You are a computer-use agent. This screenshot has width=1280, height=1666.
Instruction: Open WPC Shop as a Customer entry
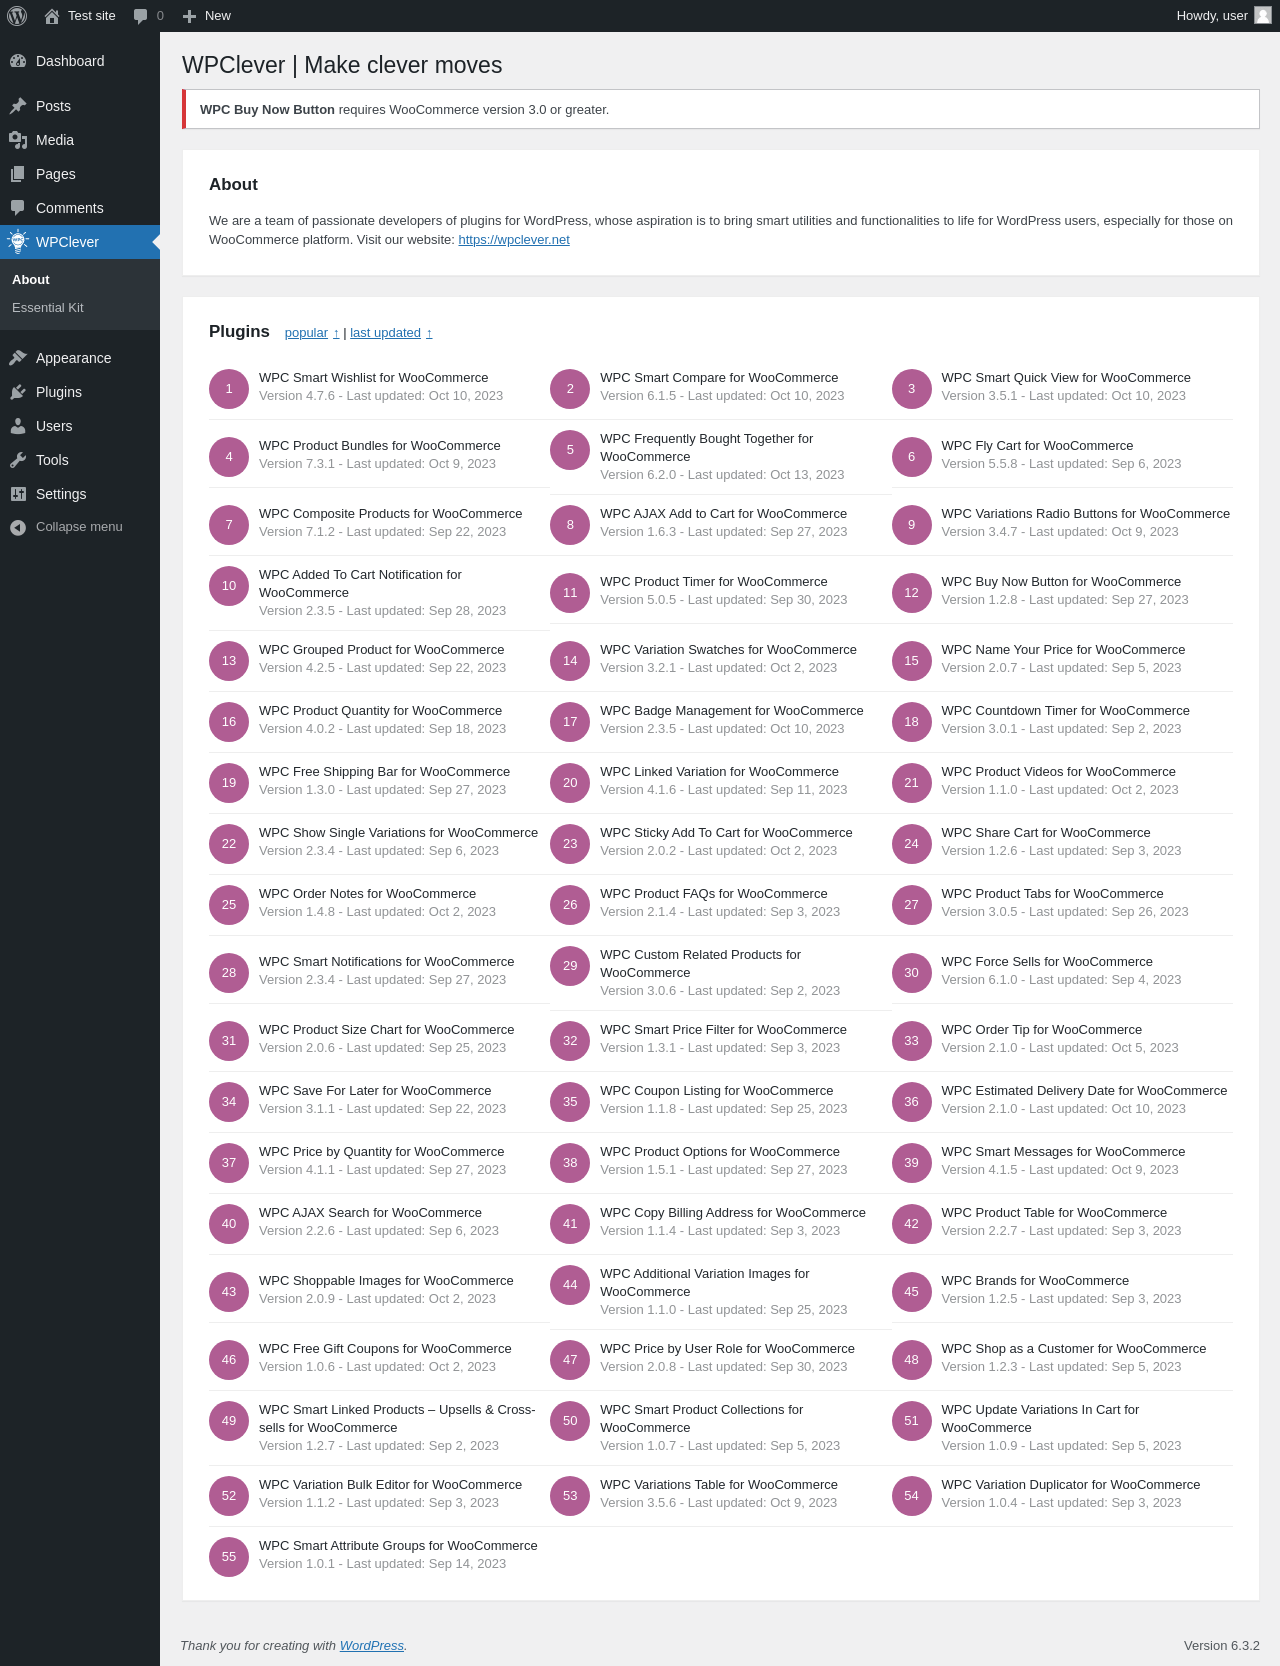point(1074,1349)
